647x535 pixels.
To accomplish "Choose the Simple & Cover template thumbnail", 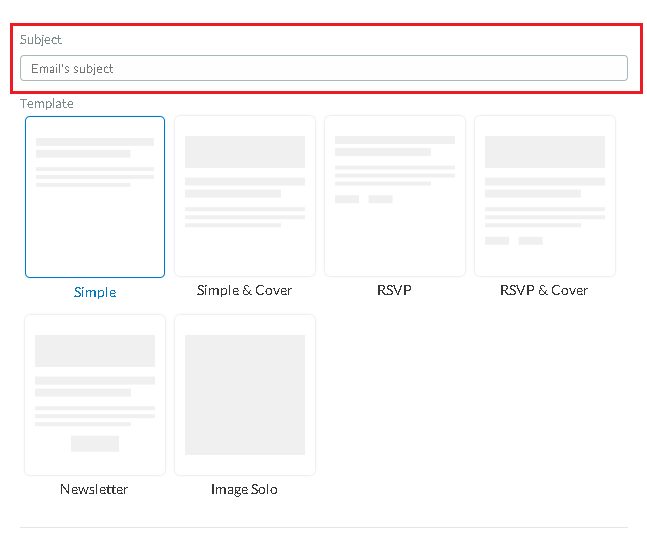I will point(245,196).
